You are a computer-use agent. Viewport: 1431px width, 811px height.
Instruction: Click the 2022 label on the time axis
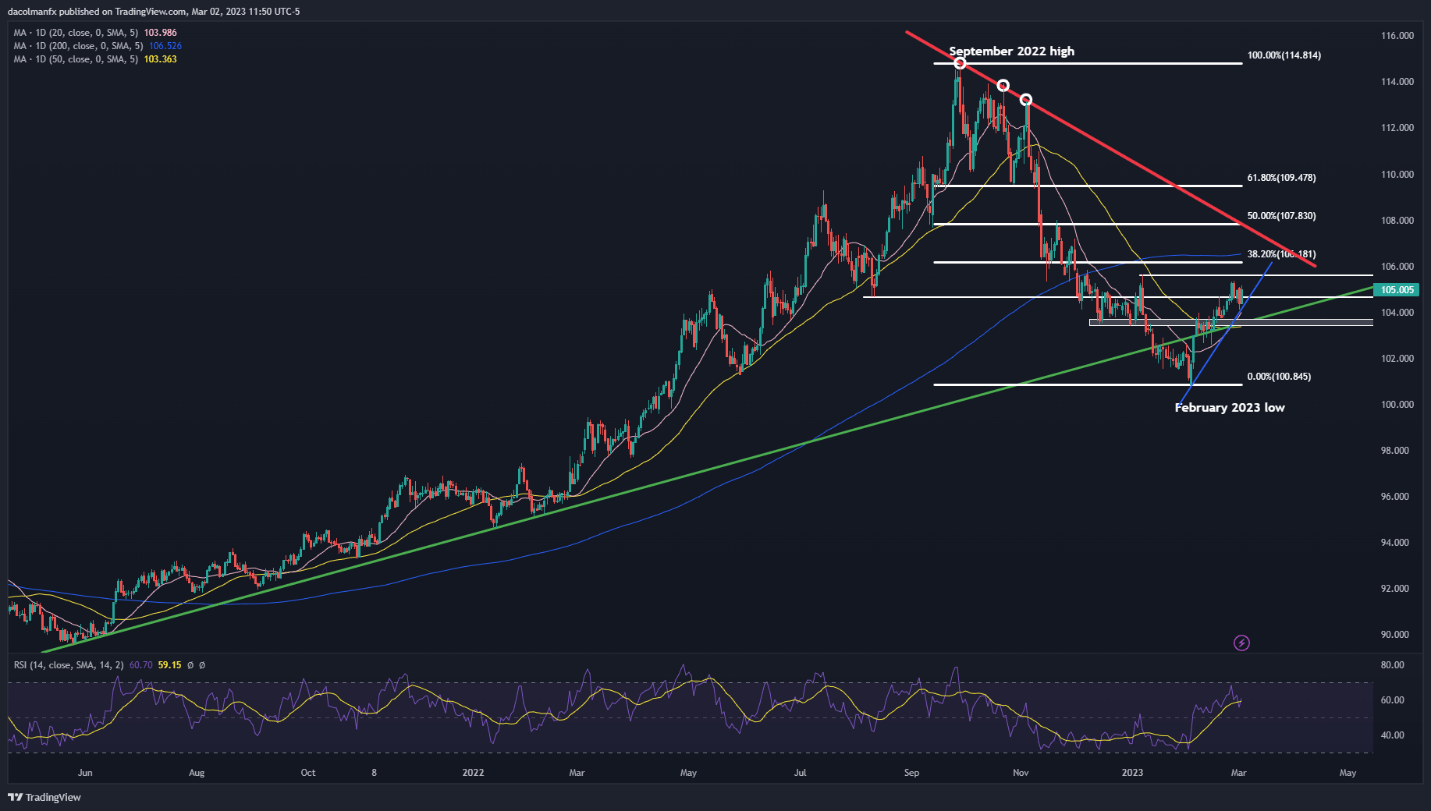click(474, 773)
